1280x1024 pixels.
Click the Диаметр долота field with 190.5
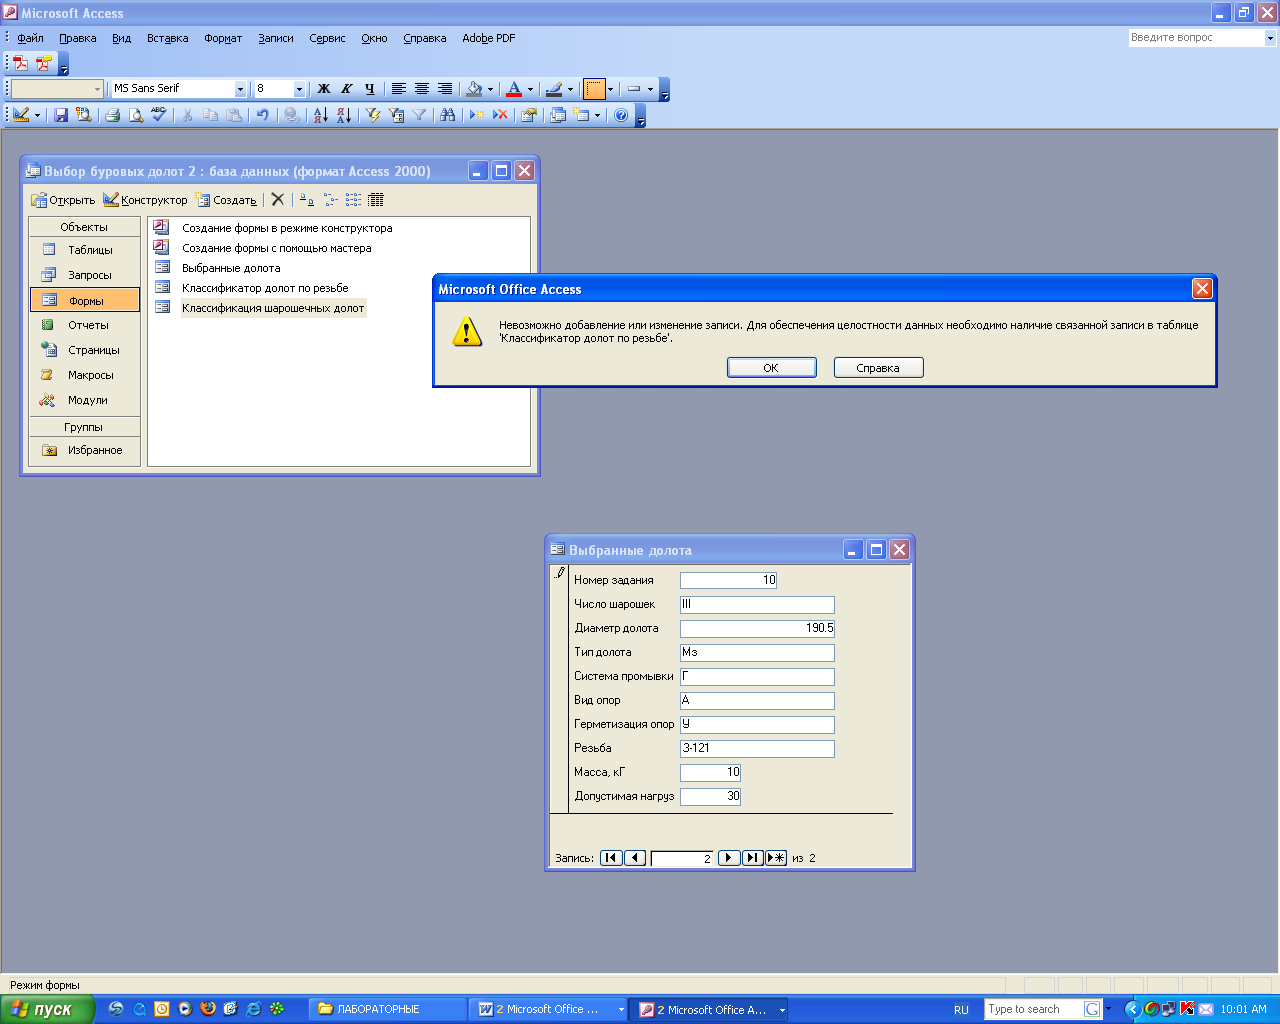pyautogui.click(x=757, y=628)
